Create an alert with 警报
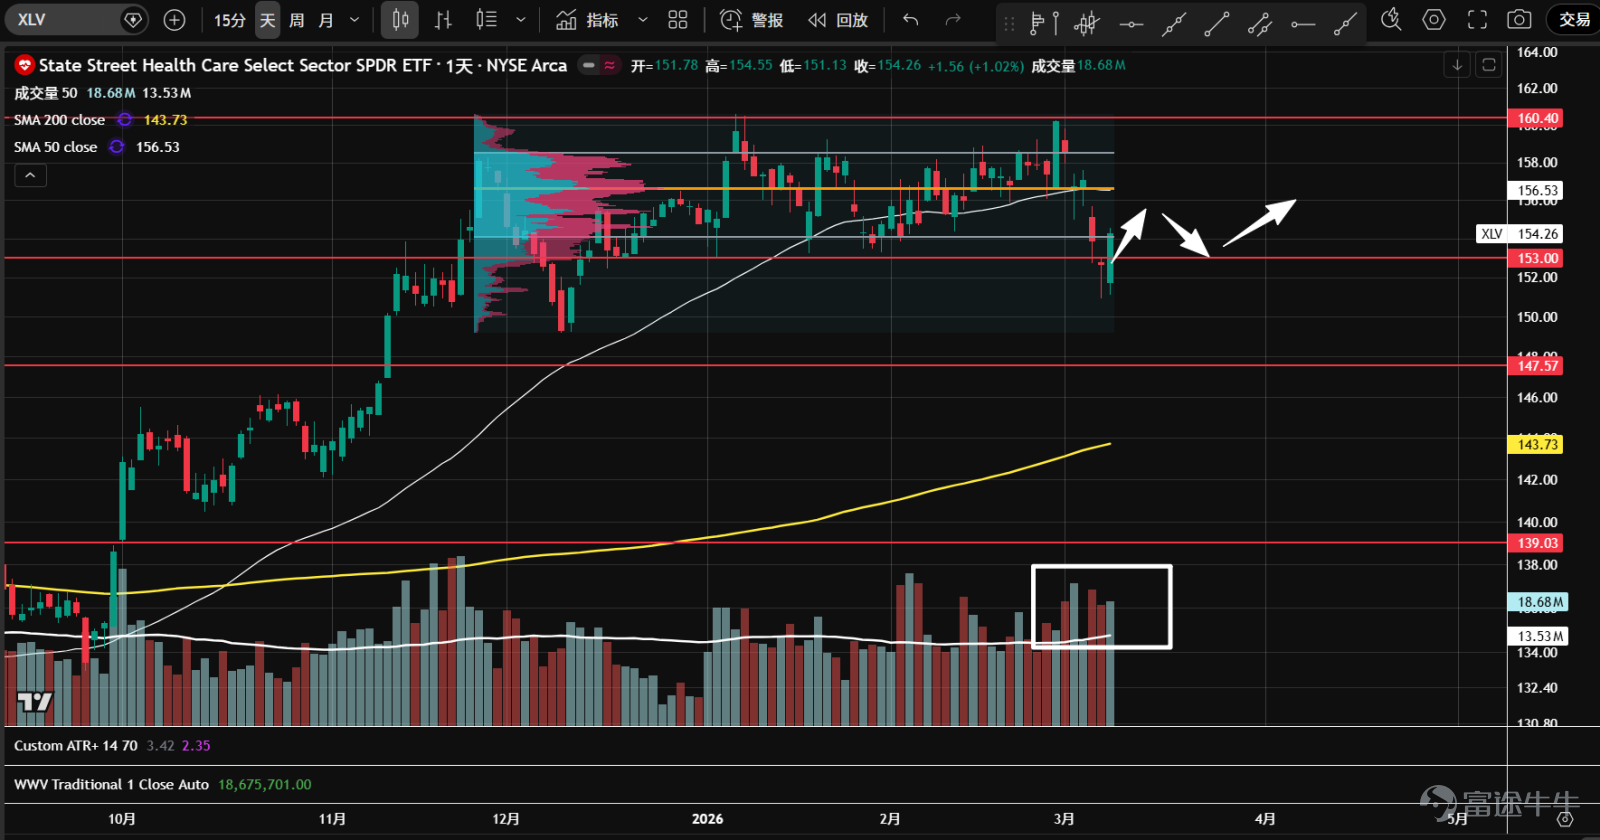Image resolution: width=1600 pixels, height=840 pixels. click(x=752, y=20)
